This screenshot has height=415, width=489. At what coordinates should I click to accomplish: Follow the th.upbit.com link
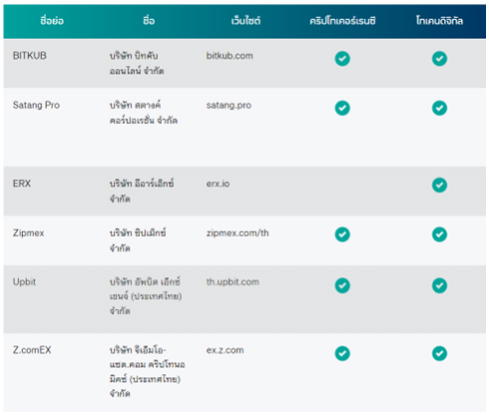[x=232, y=282]
